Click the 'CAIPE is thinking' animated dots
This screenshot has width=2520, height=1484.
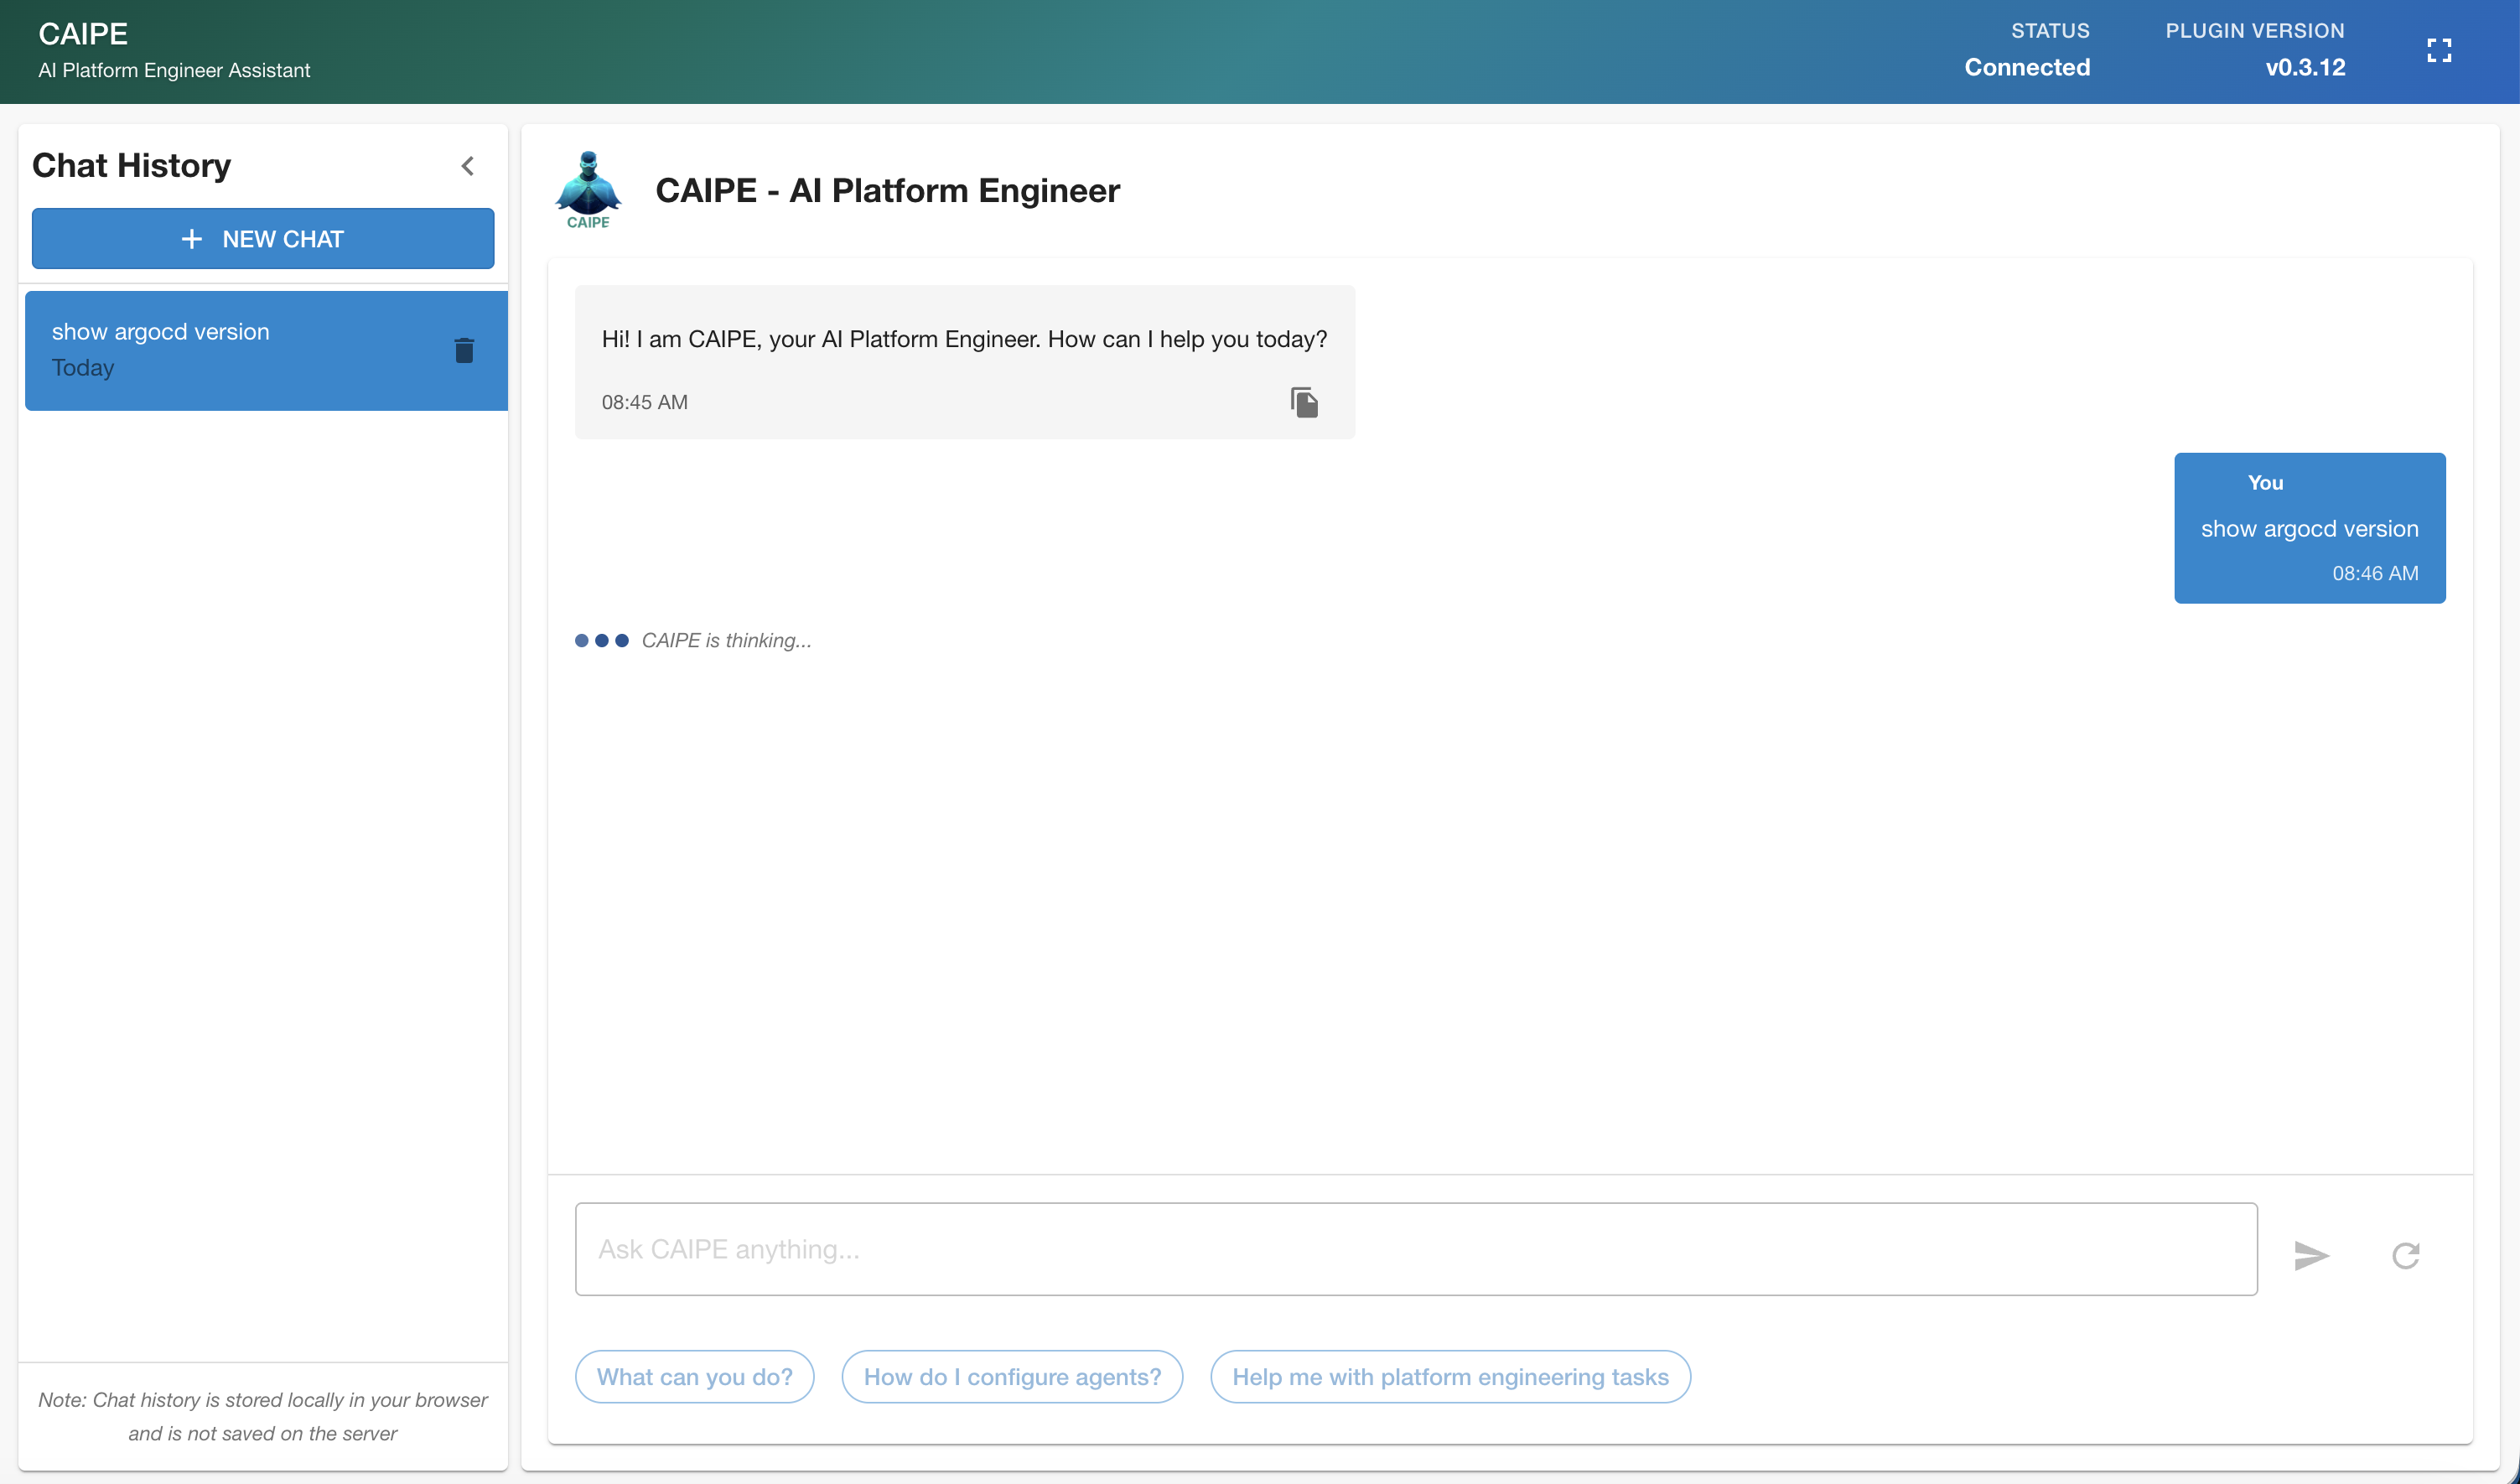601,640
